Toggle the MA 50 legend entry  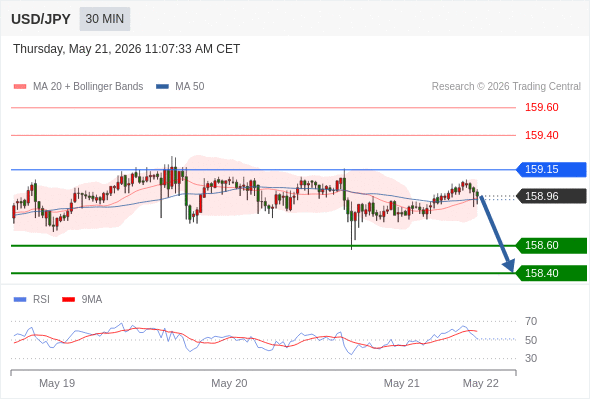tap(180, 87)
